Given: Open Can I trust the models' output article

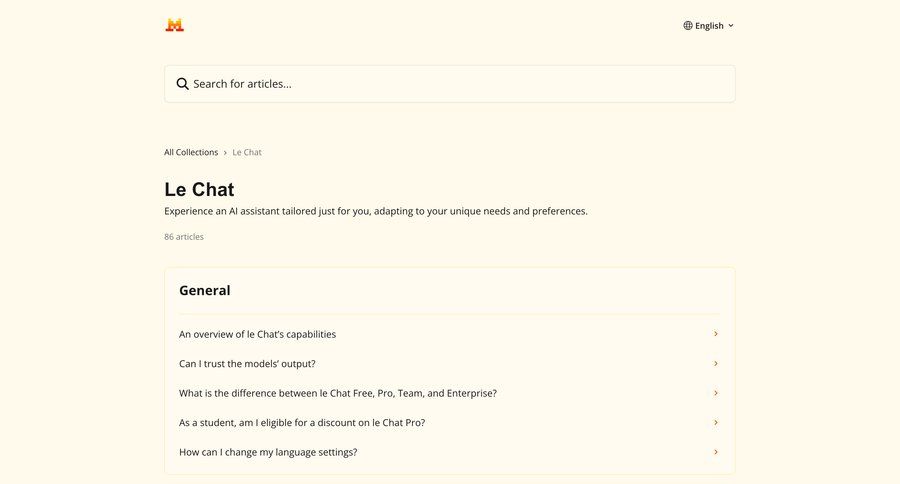Looking at the screenshot, I should point(247,364).
